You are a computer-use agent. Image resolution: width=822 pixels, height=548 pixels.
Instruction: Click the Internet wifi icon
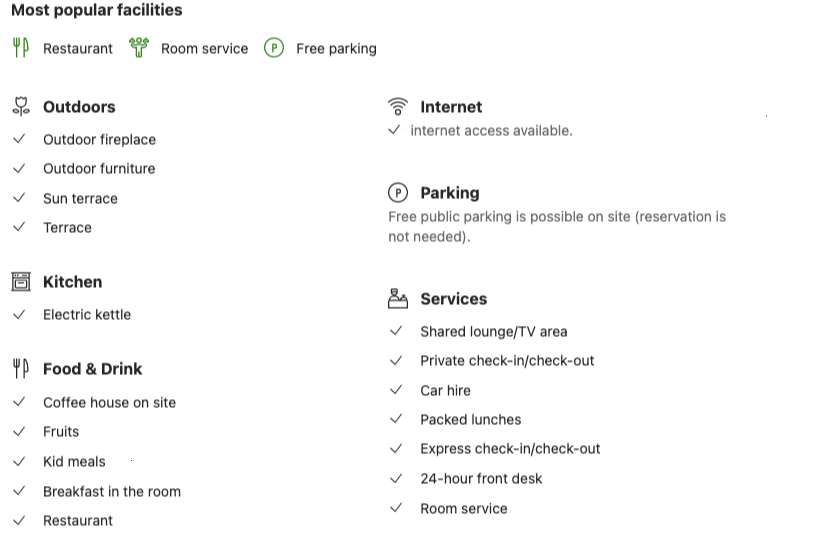click(398, 106)
